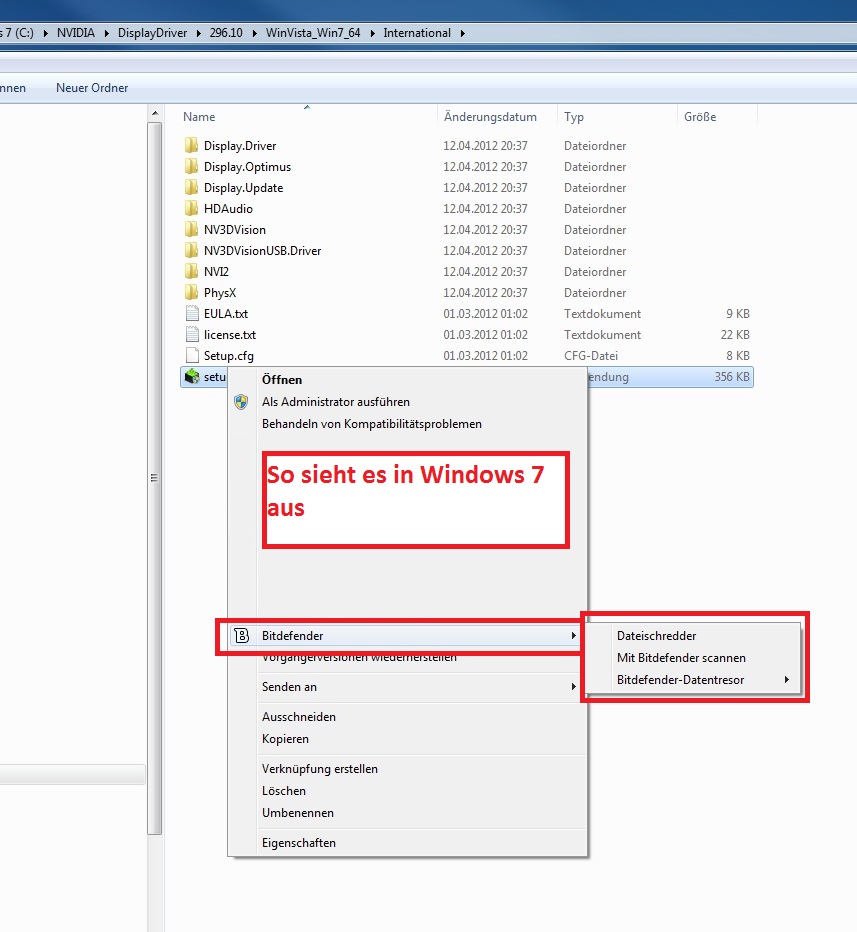Click the PhysX folder icon
This screenshot has height=932, width=857.
click(x=191, y=292)
